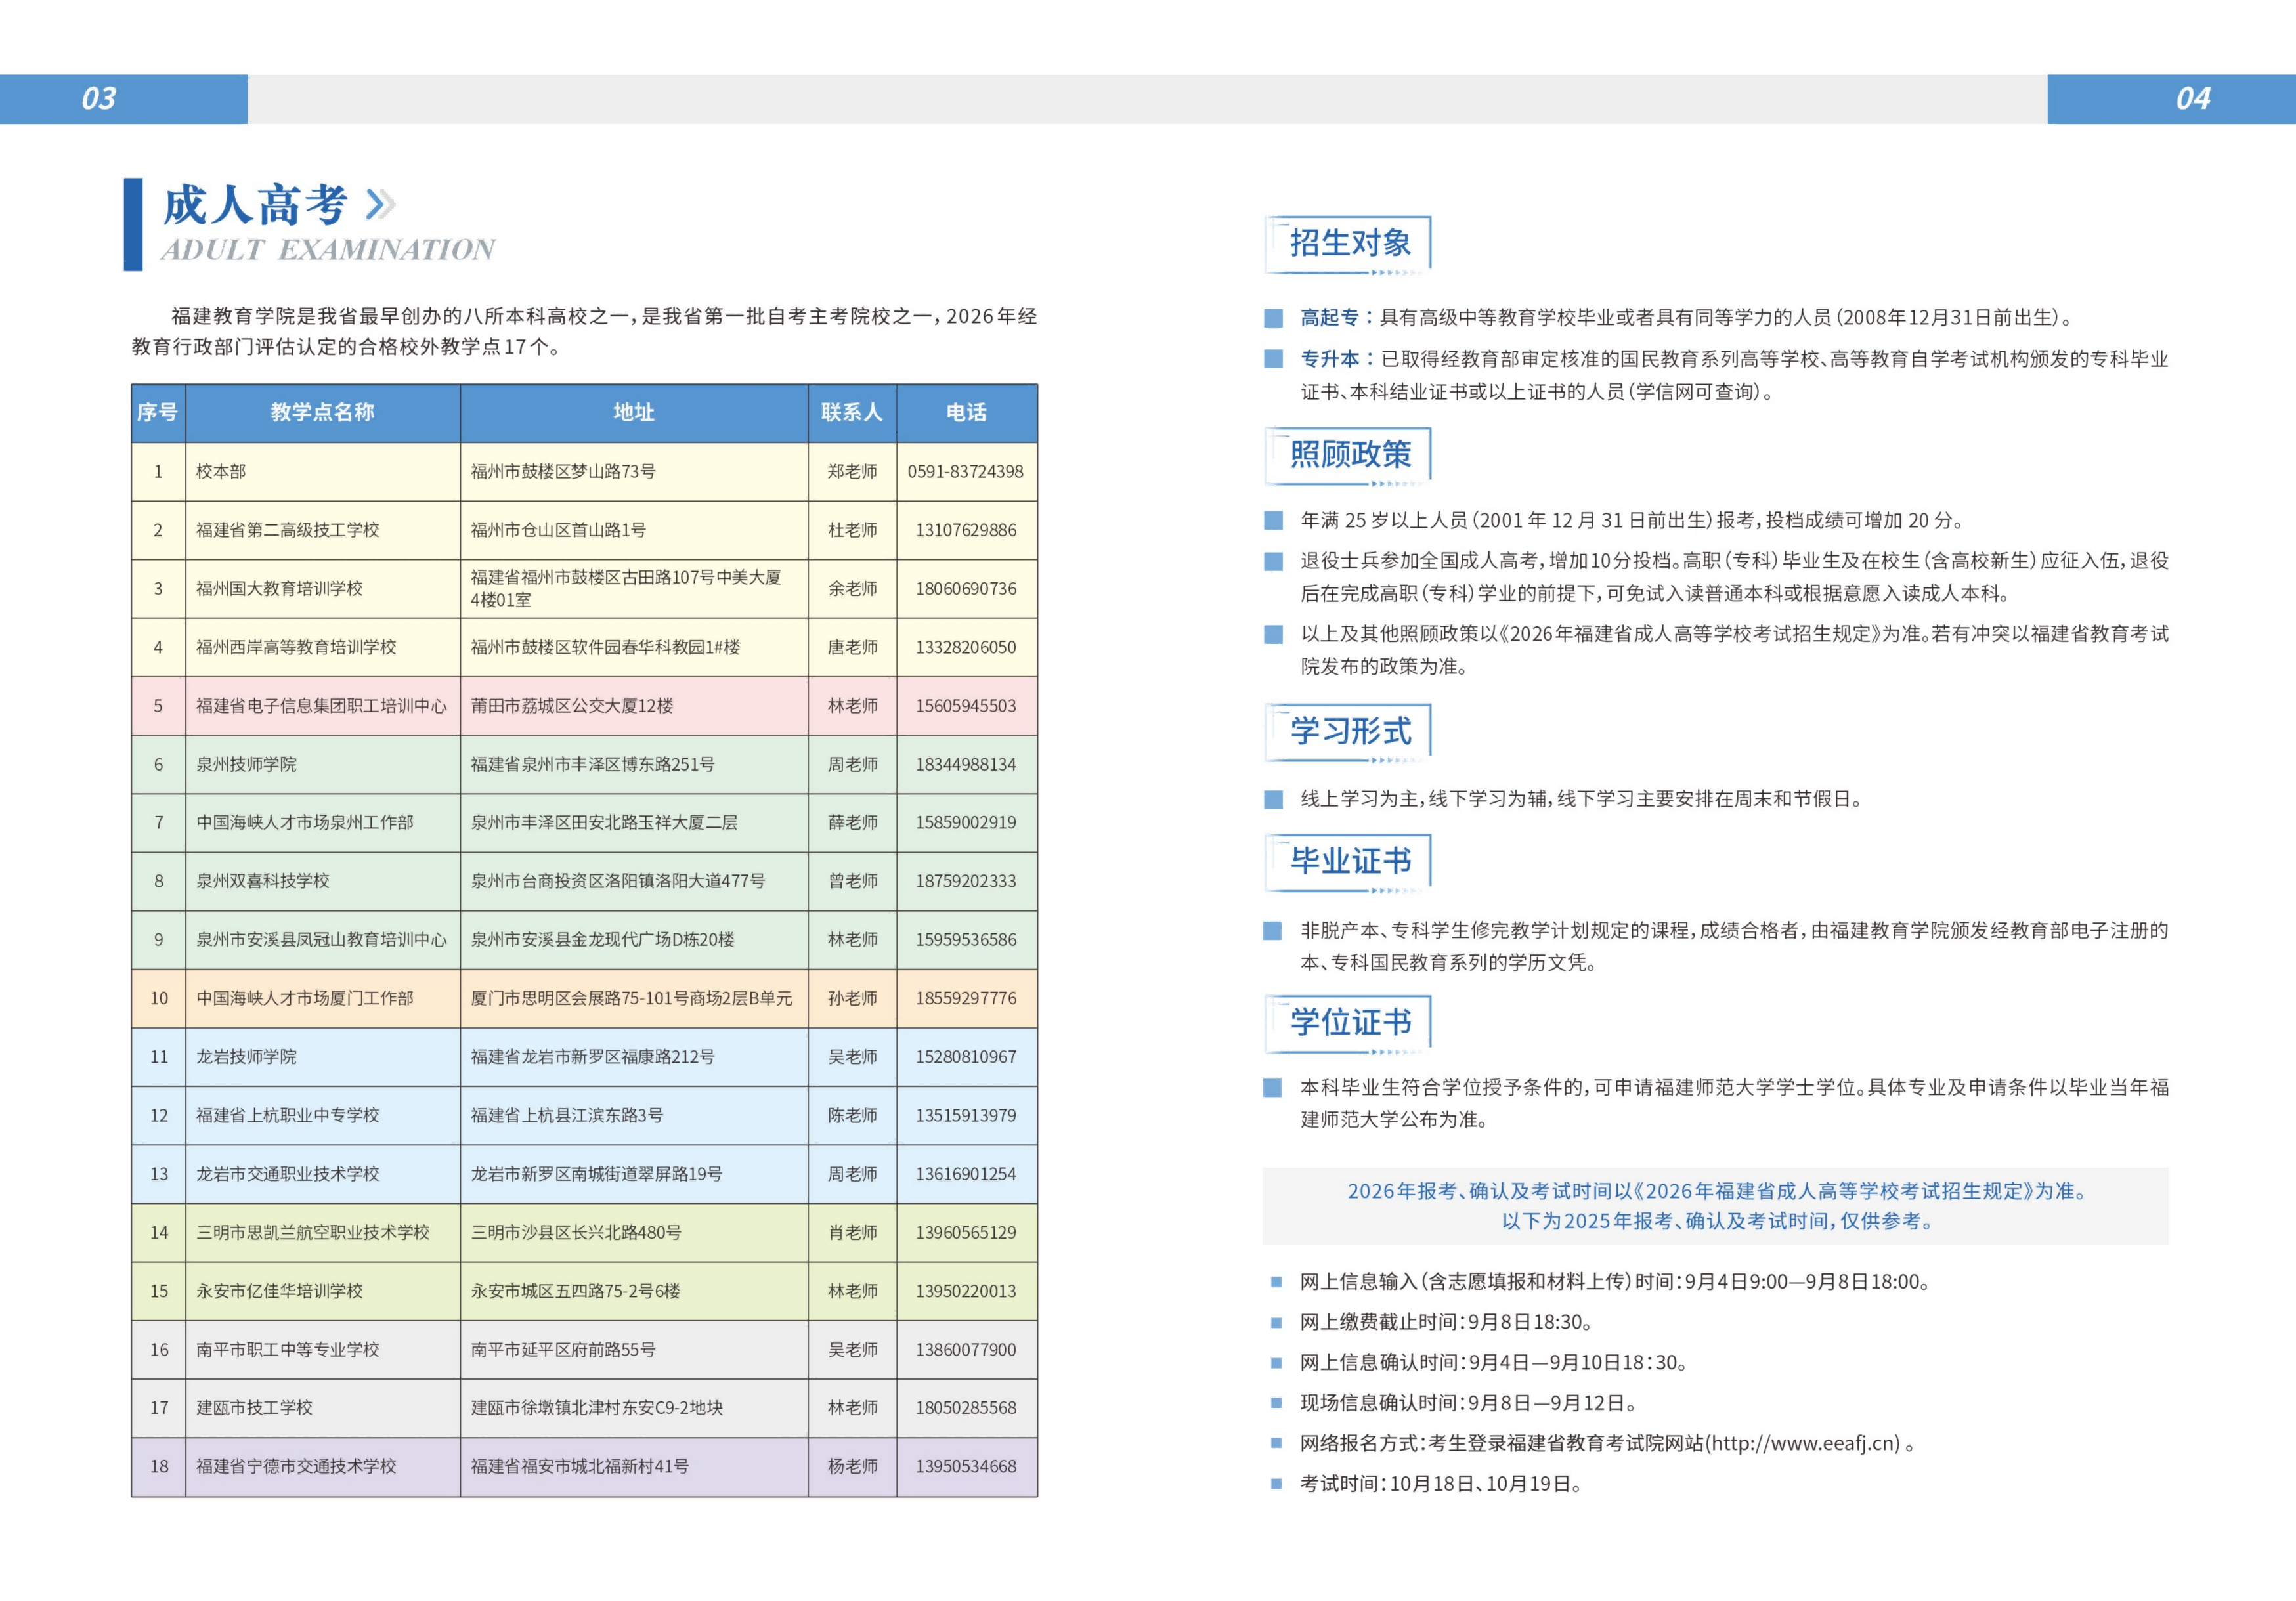
Task: Click the double chevron beside 成人高考
Action: click(380, 204)
